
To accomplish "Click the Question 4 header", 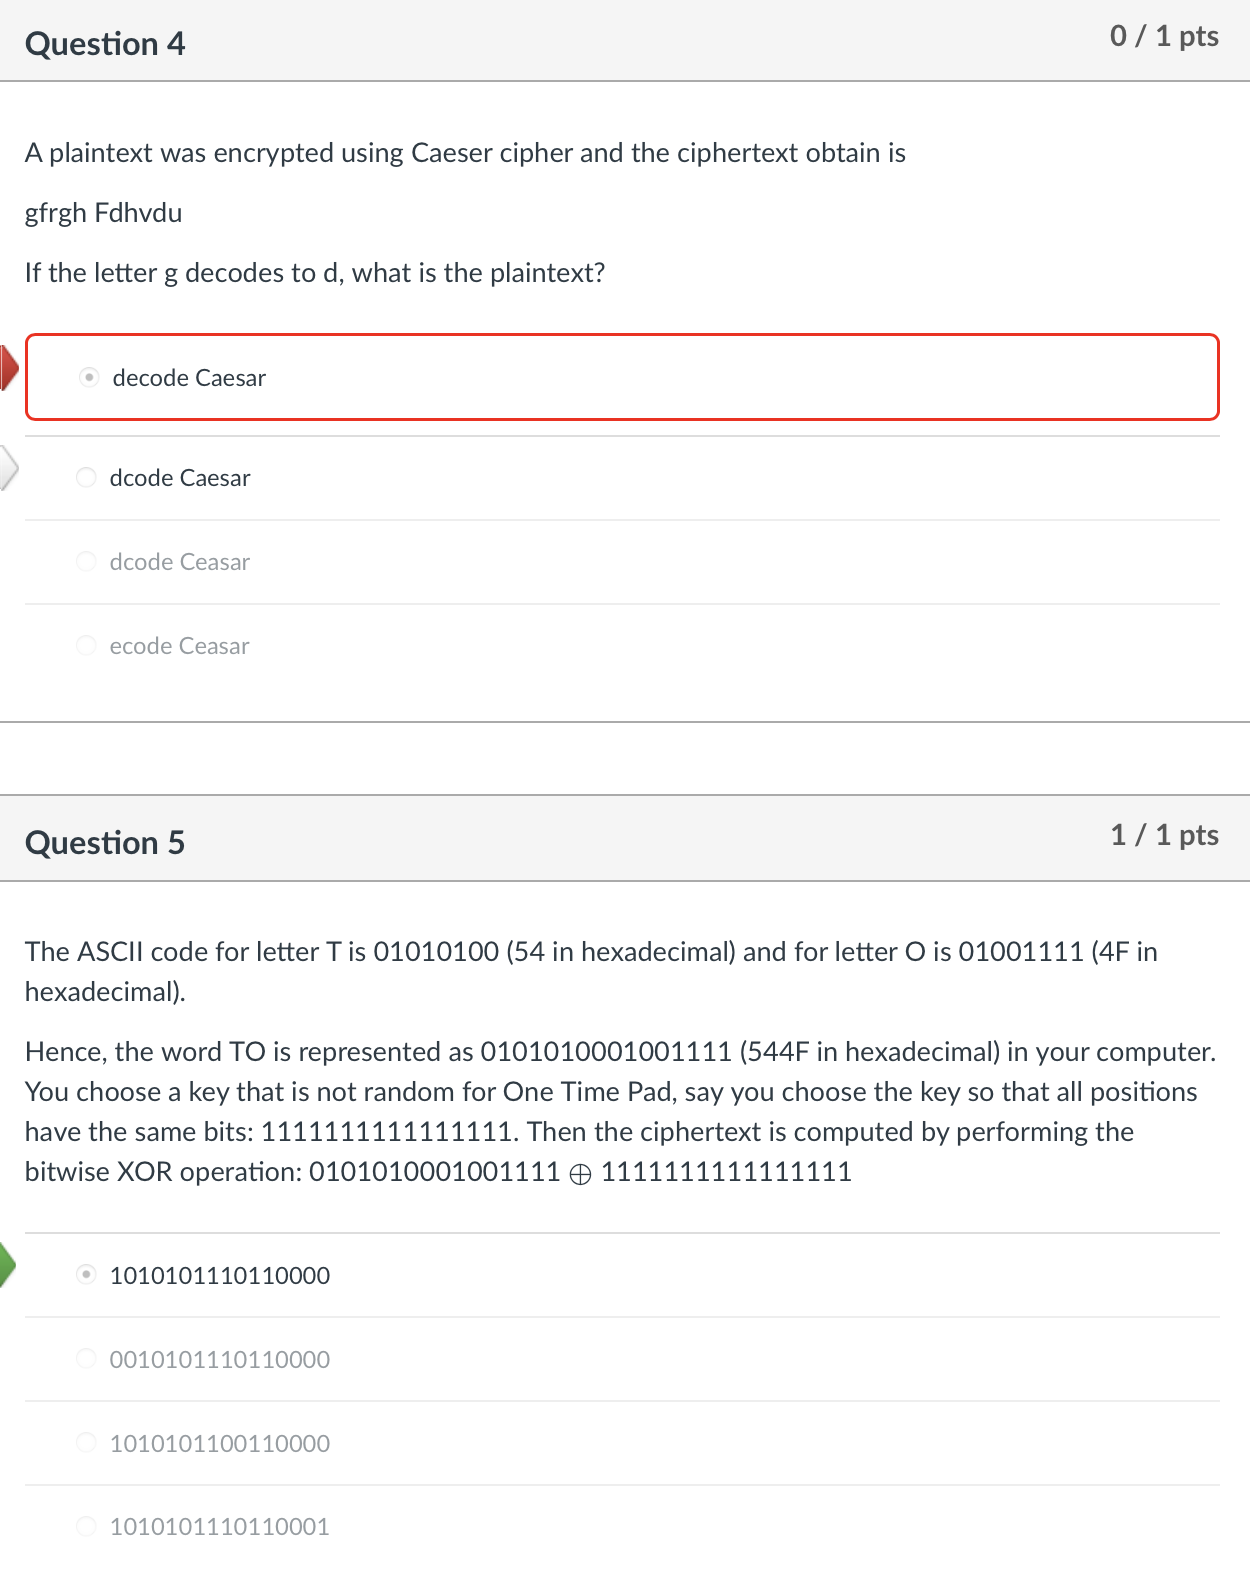I will point(106,43).
